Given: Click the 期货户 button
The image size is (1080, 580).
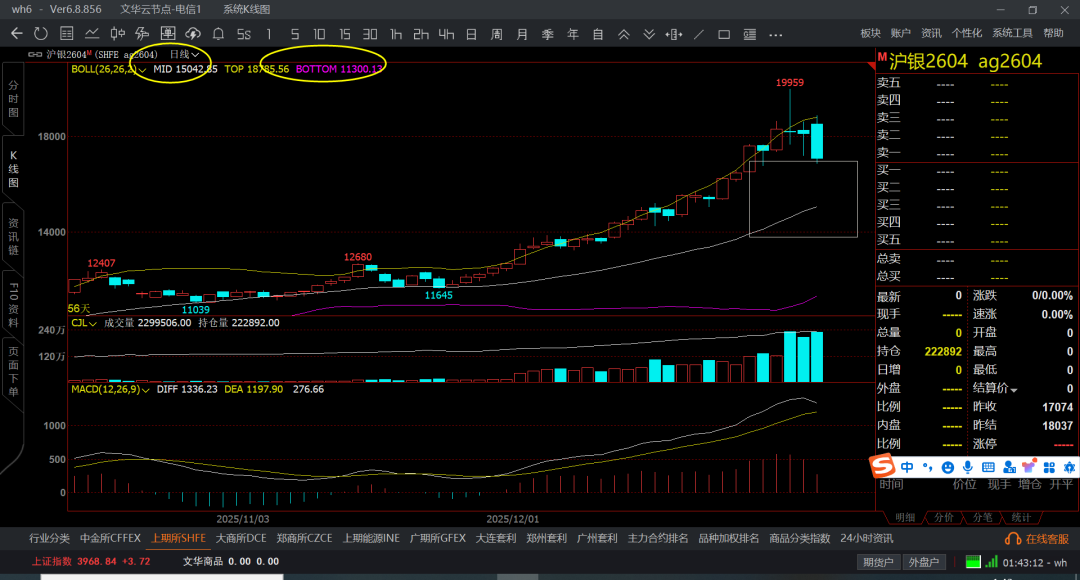Looking at the screenshot, I should (x=878, y=562).
